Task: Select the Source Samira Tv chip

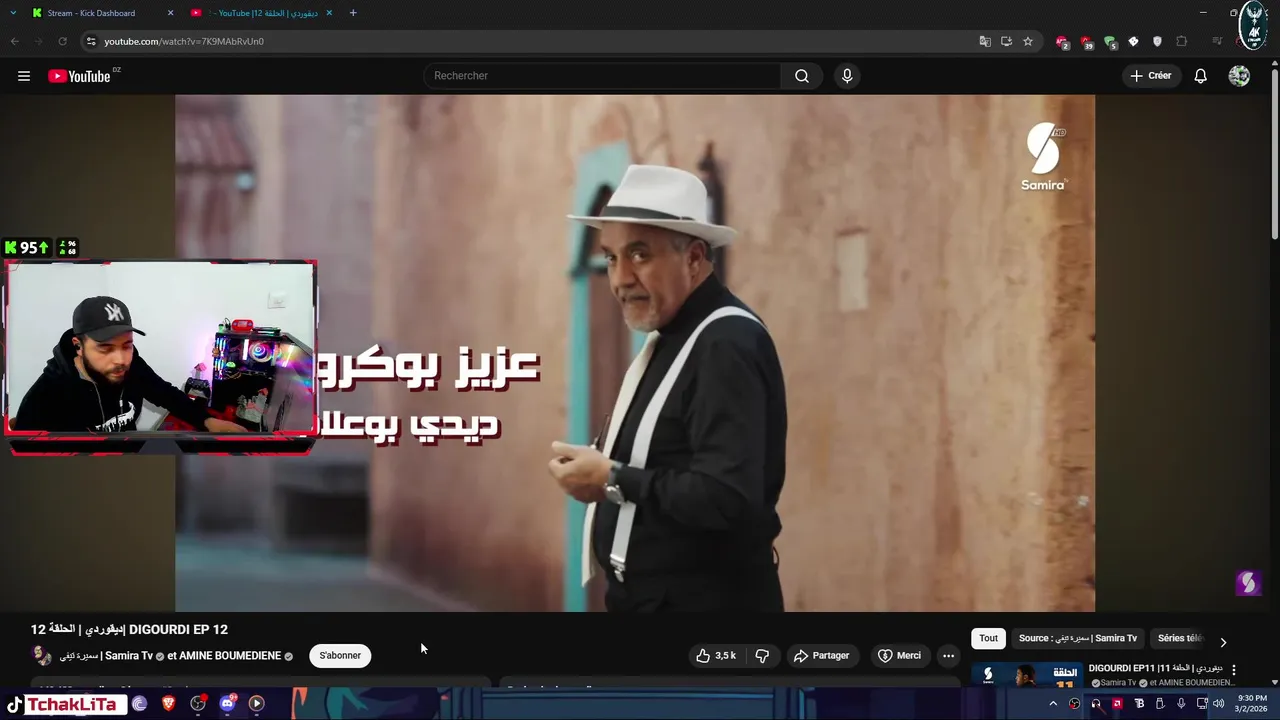Action: (x=1078, y=638)
